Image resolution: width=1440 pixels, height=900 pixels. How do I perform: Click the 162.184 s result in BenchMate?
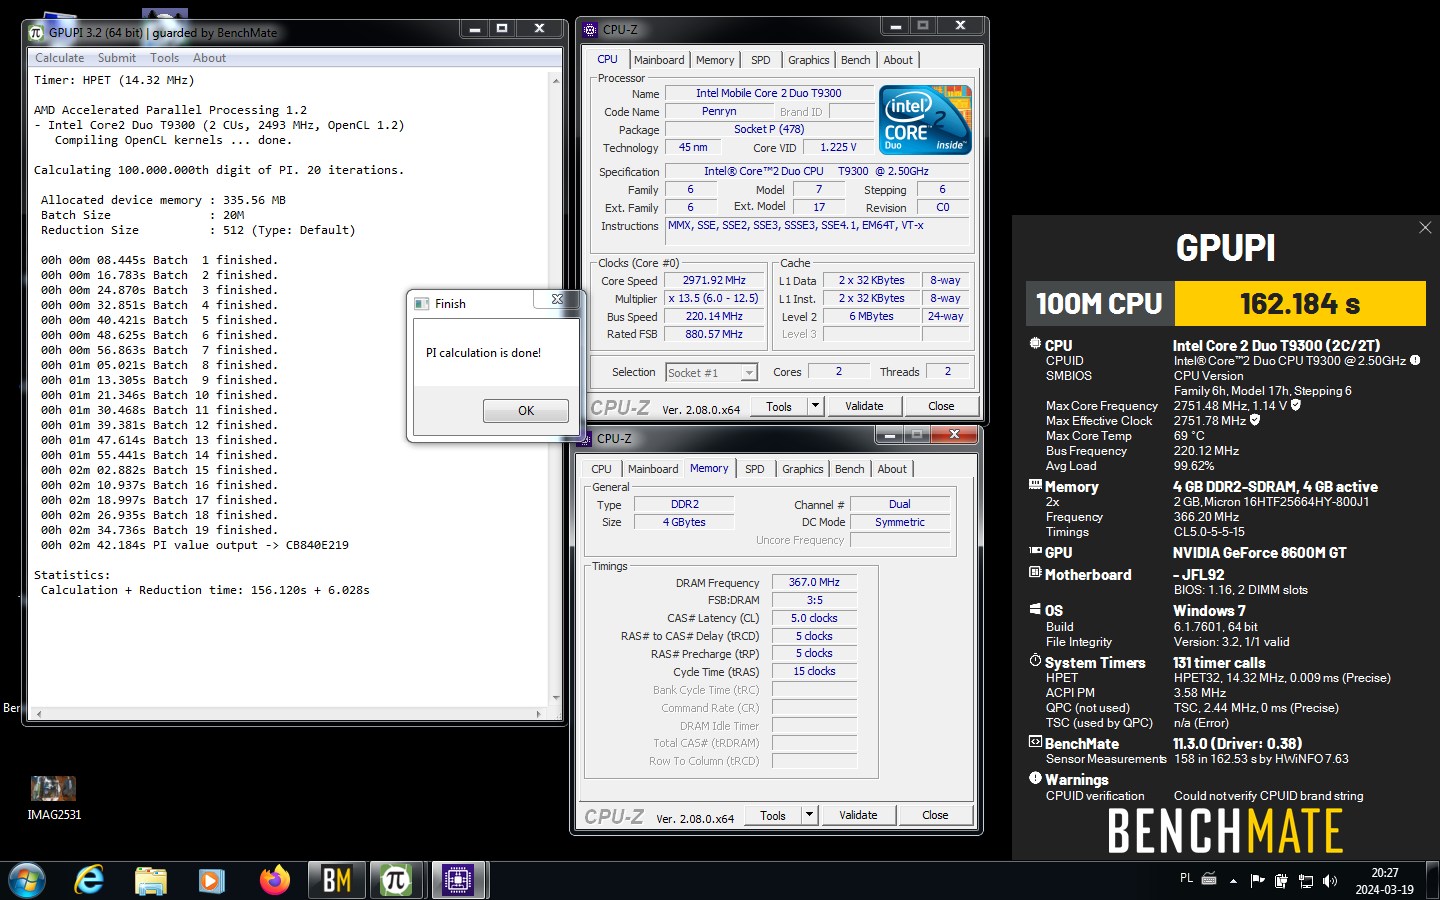coord(1300,303)
